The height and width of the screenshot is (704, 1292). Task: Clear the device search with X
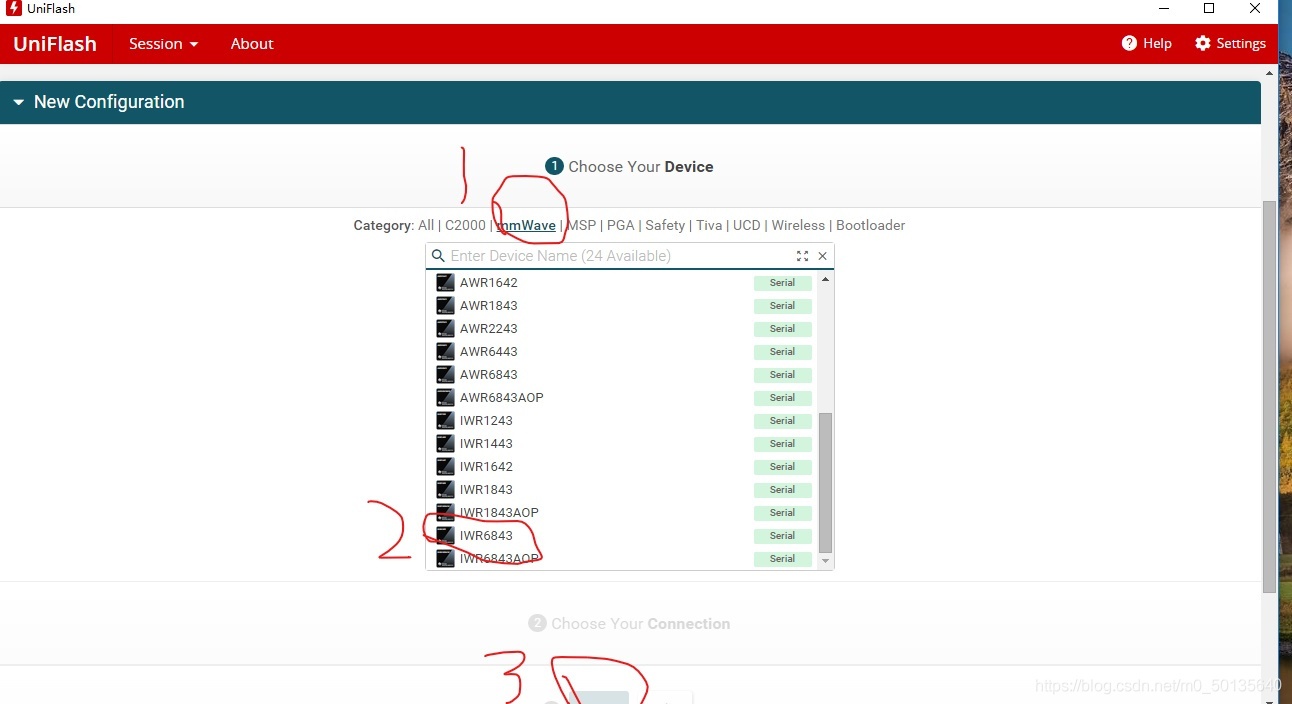(823, 256)
